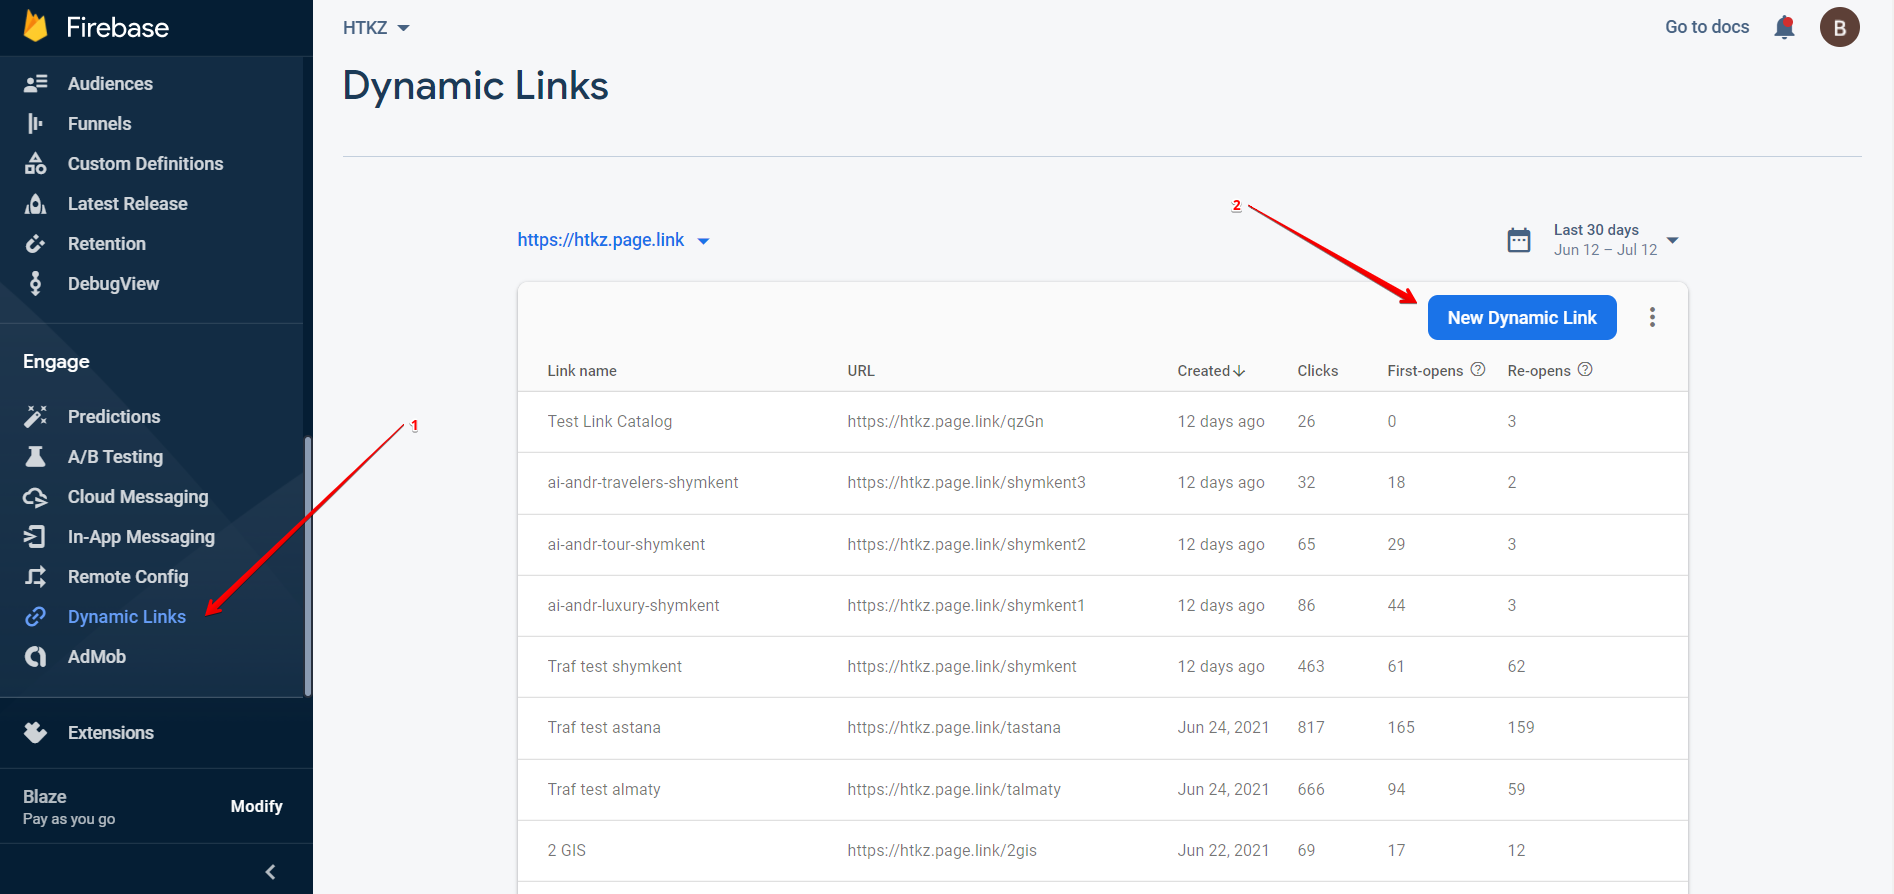
Task: Open Cloud Messaging in the sidebar
Action: tap(138, 497)
